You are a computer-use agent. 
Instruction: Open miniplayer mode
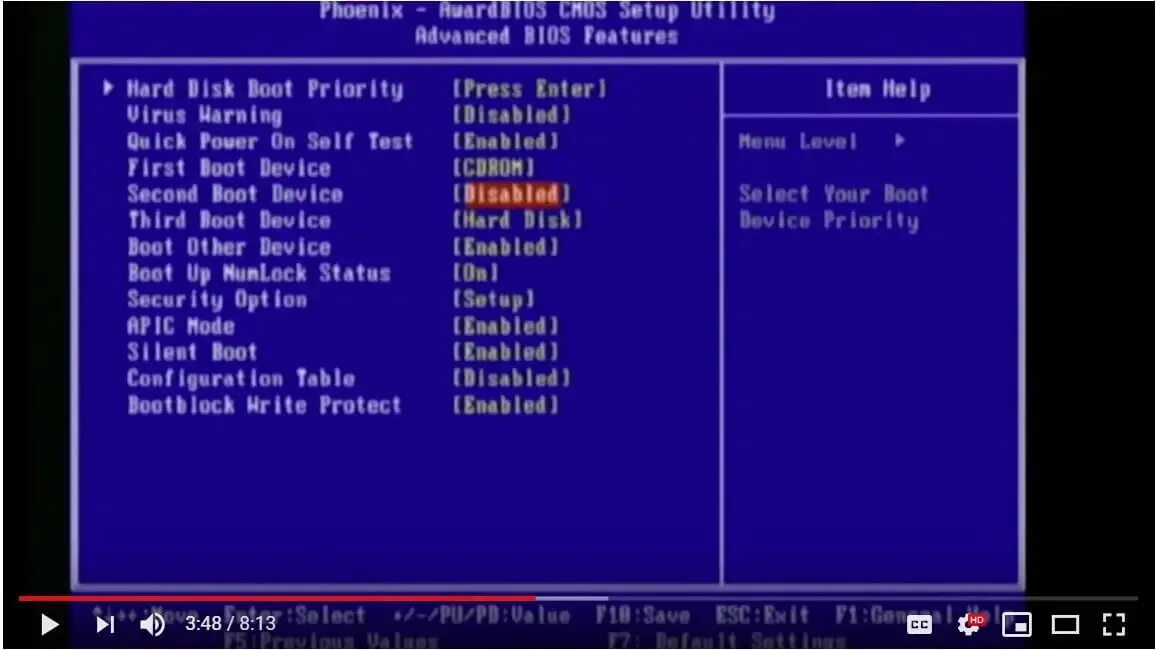1017,624
